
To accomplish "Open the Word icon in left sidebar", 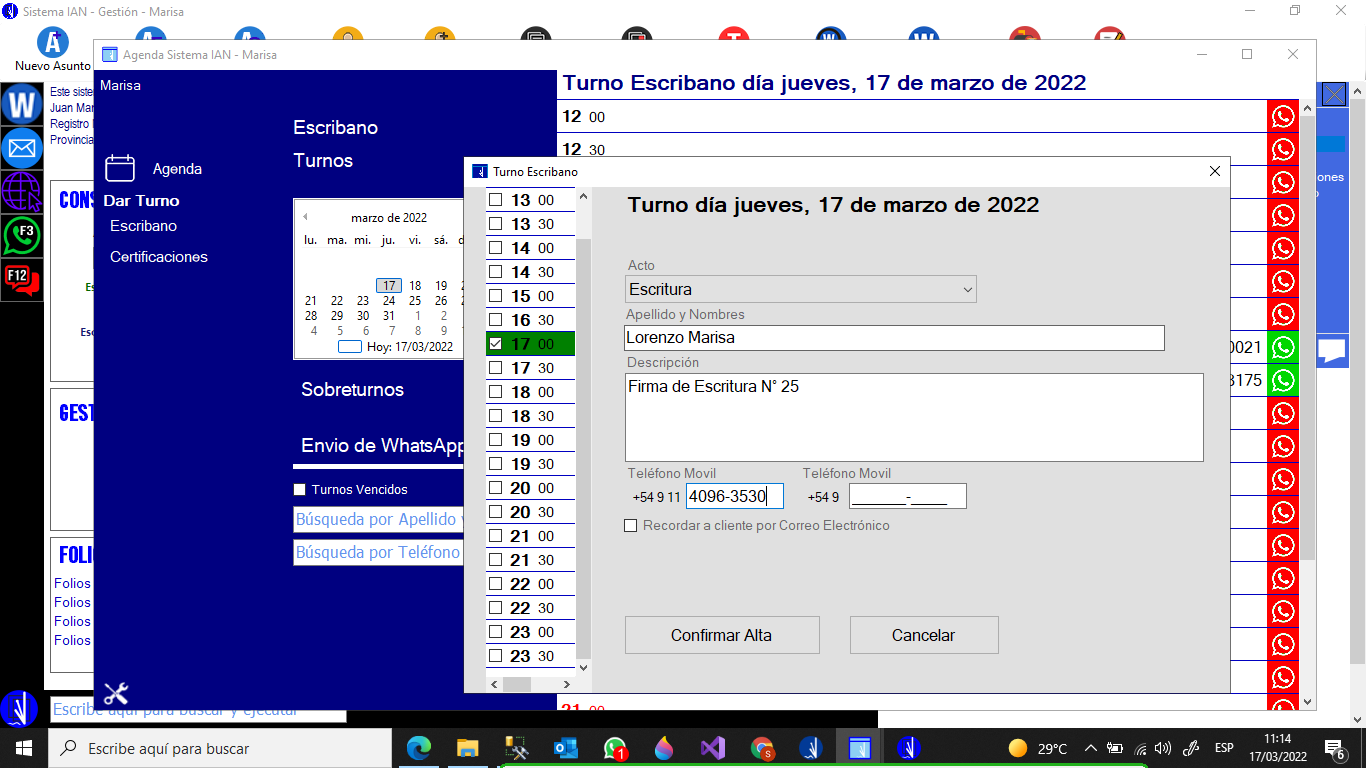I will (x=21, y=105).
